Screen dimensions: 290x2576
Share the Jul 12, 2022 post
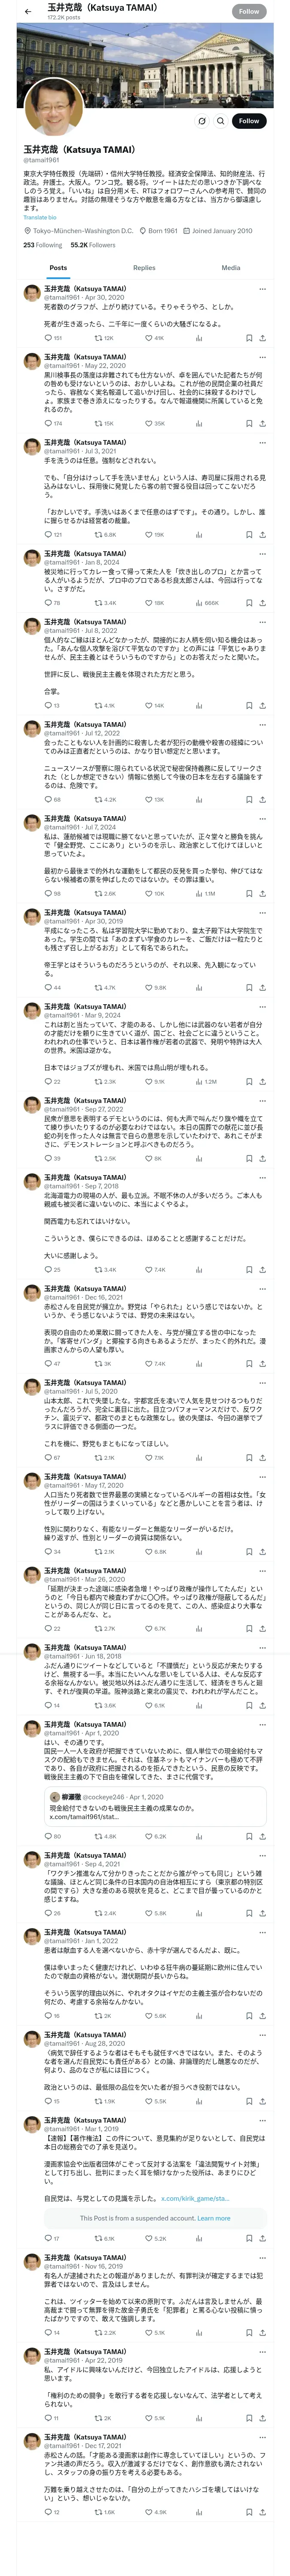pos(263,800)
